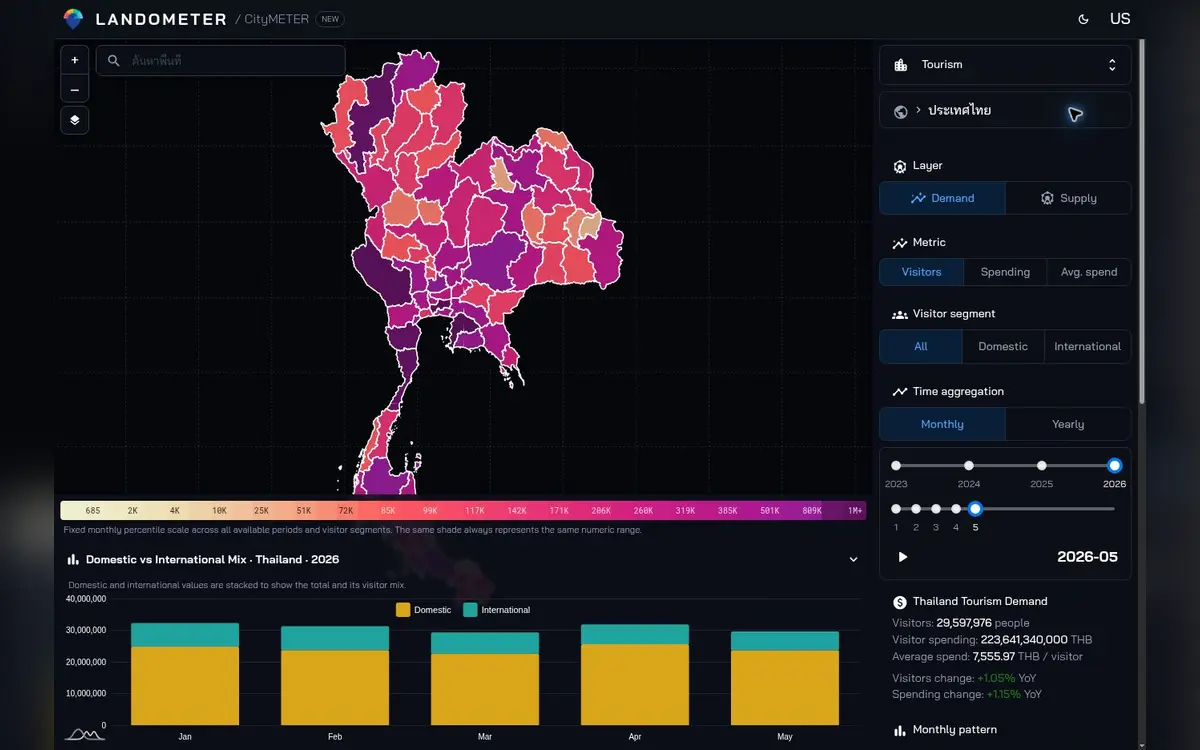Focus the area search input field
1200x750 pixels.
pos(221,61)
